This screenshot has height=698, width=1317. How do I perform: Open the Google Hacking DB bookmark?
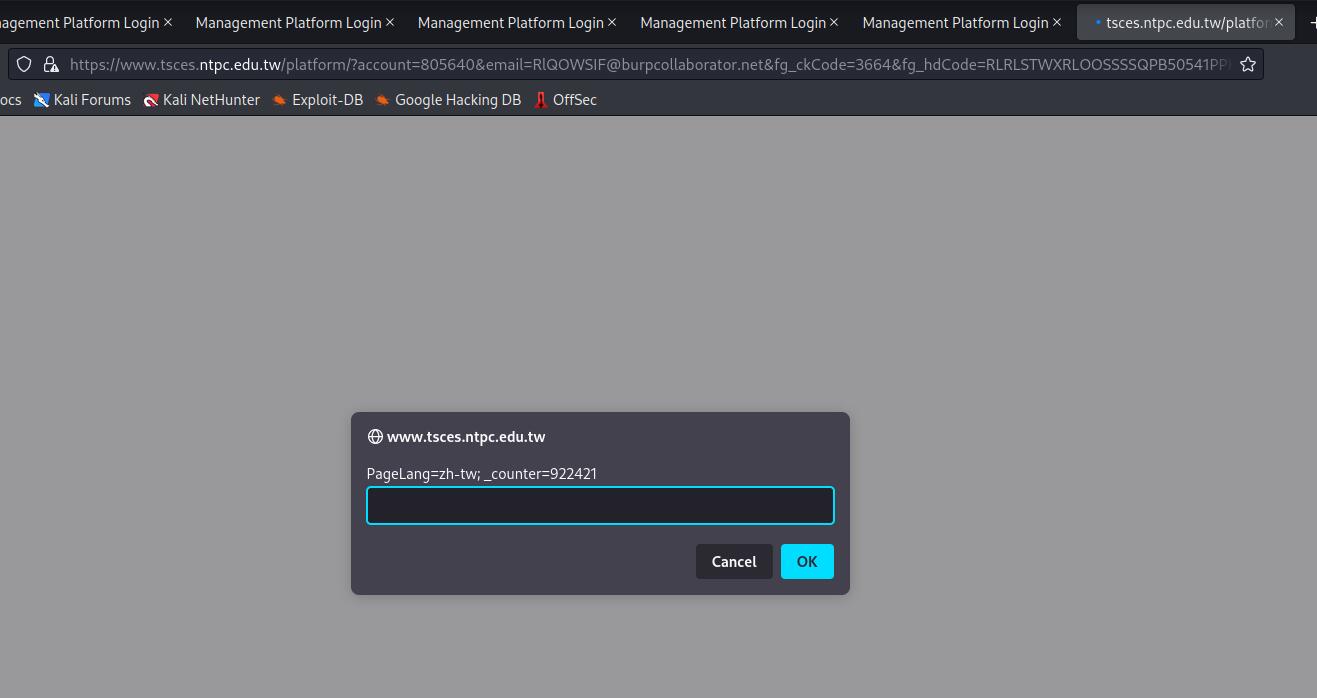(448, 99)
